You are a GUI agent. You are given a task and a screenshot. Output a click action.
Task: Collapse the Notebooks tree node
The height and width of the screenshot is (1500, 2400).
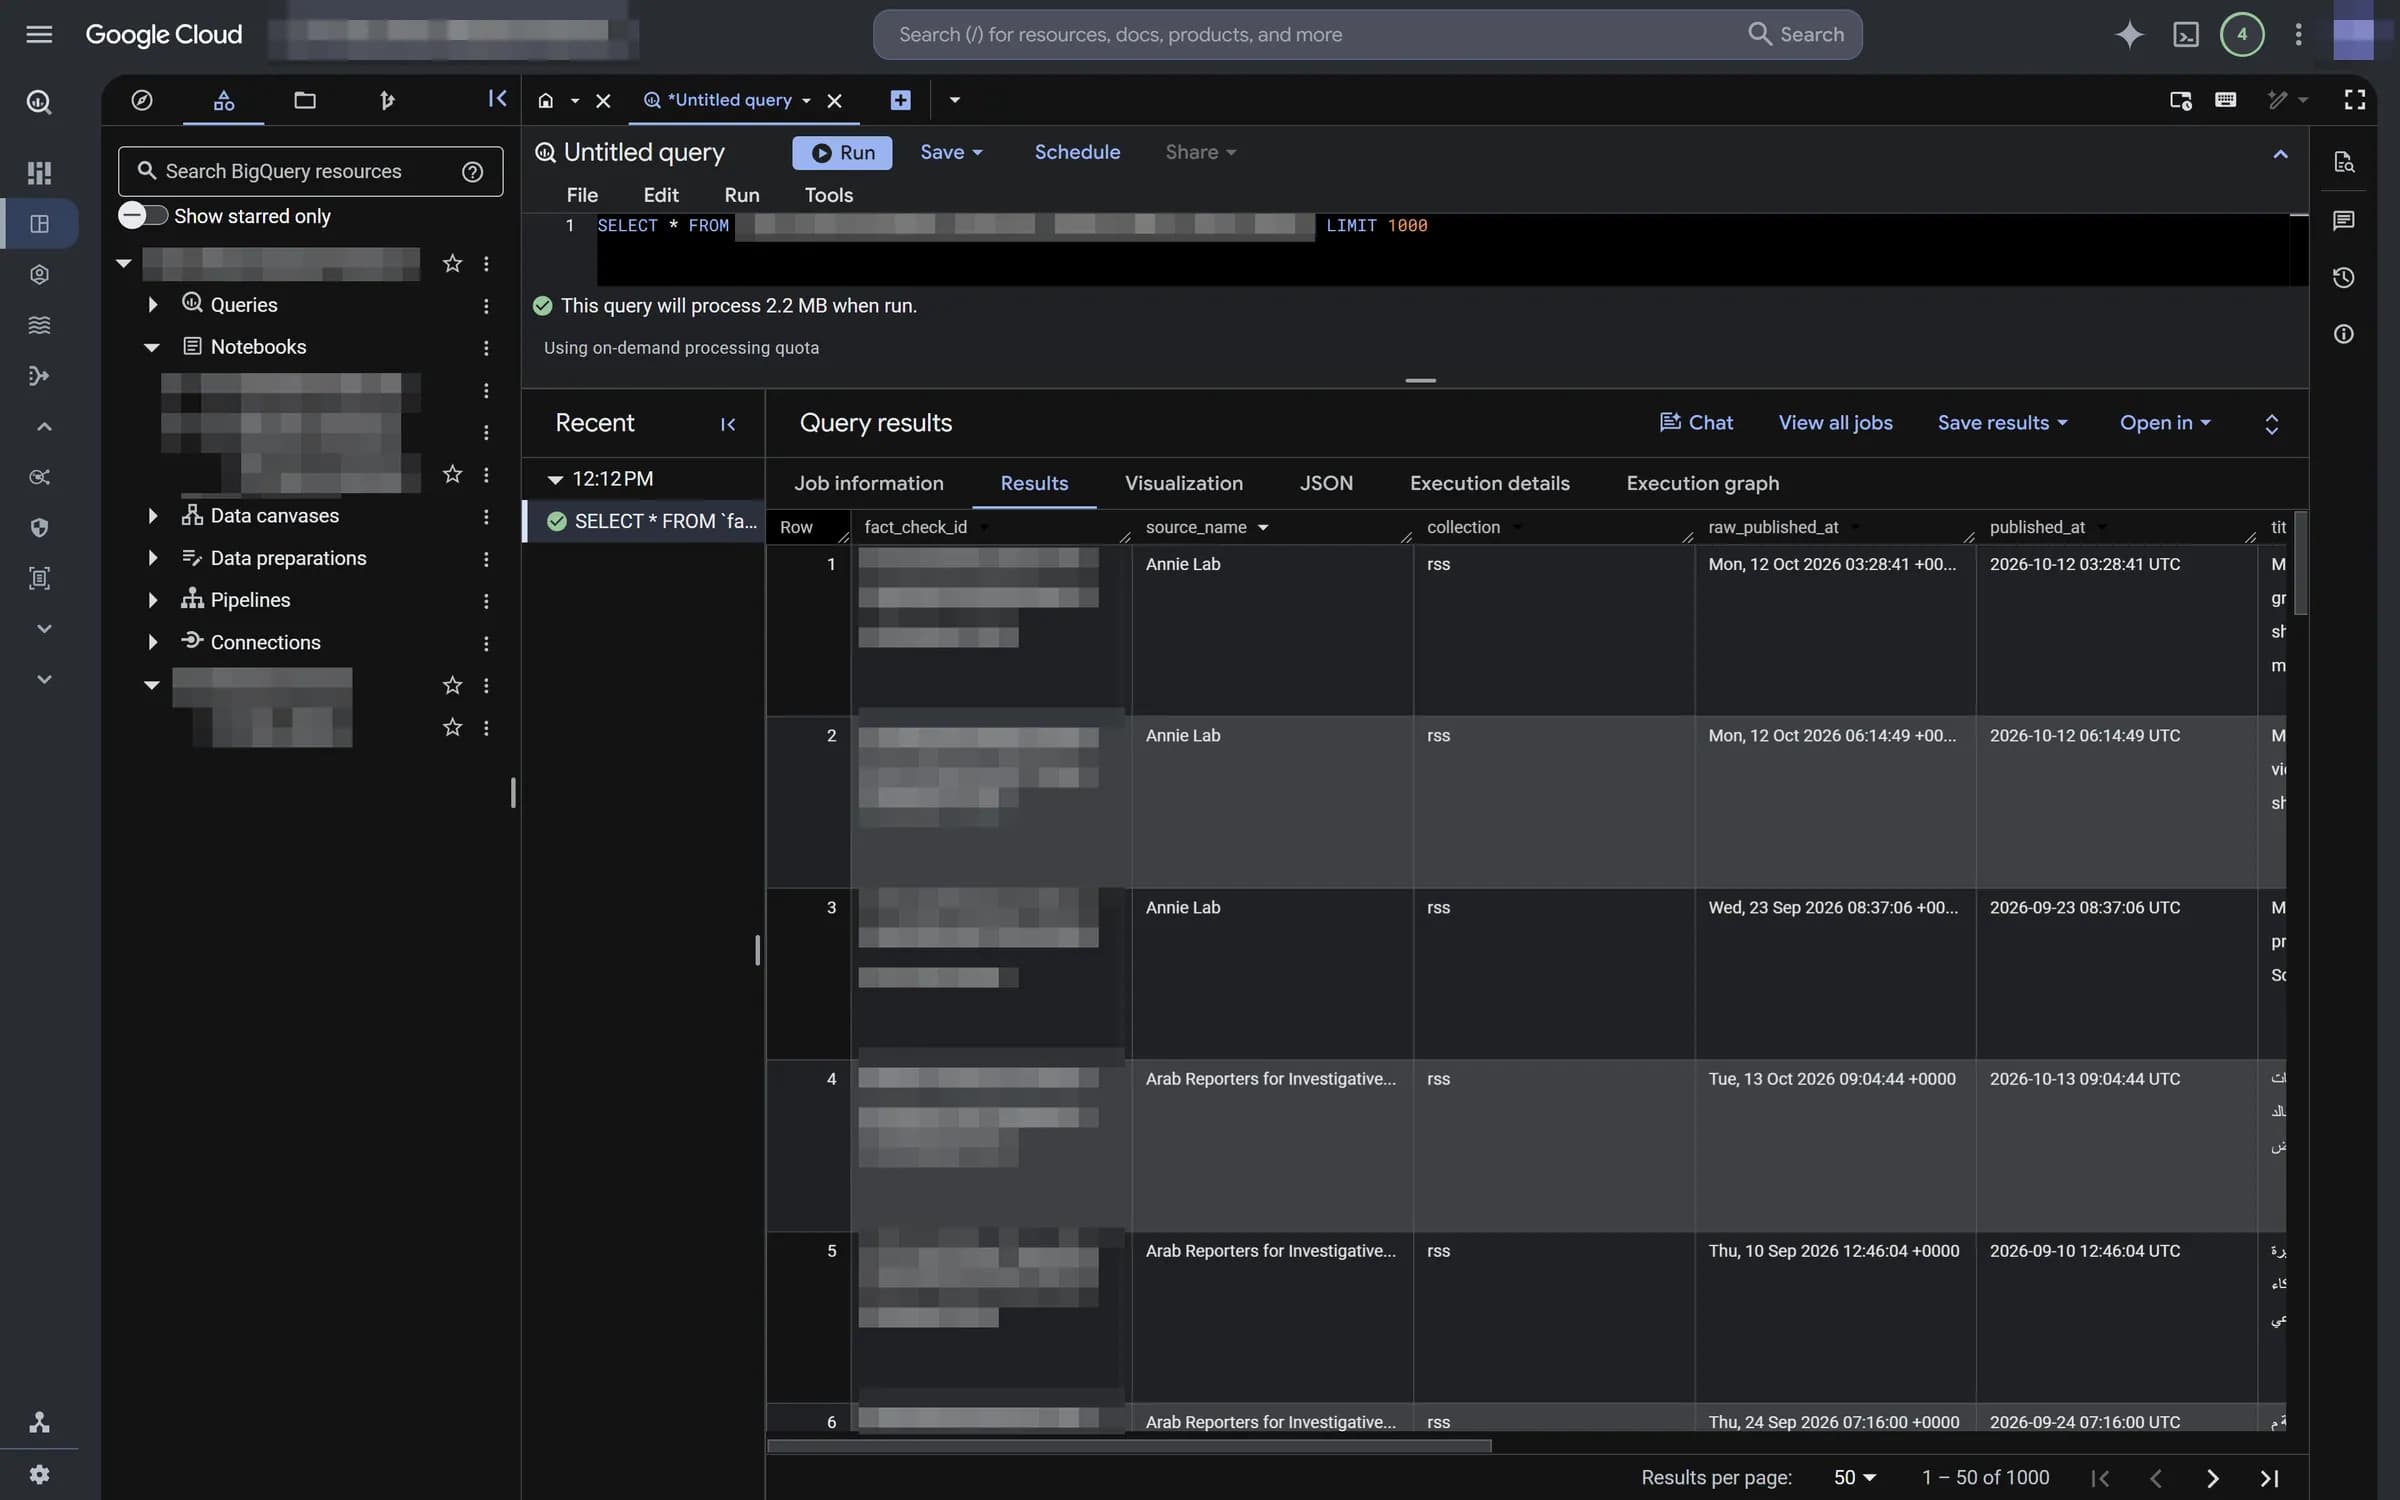[x=152, y=347]
